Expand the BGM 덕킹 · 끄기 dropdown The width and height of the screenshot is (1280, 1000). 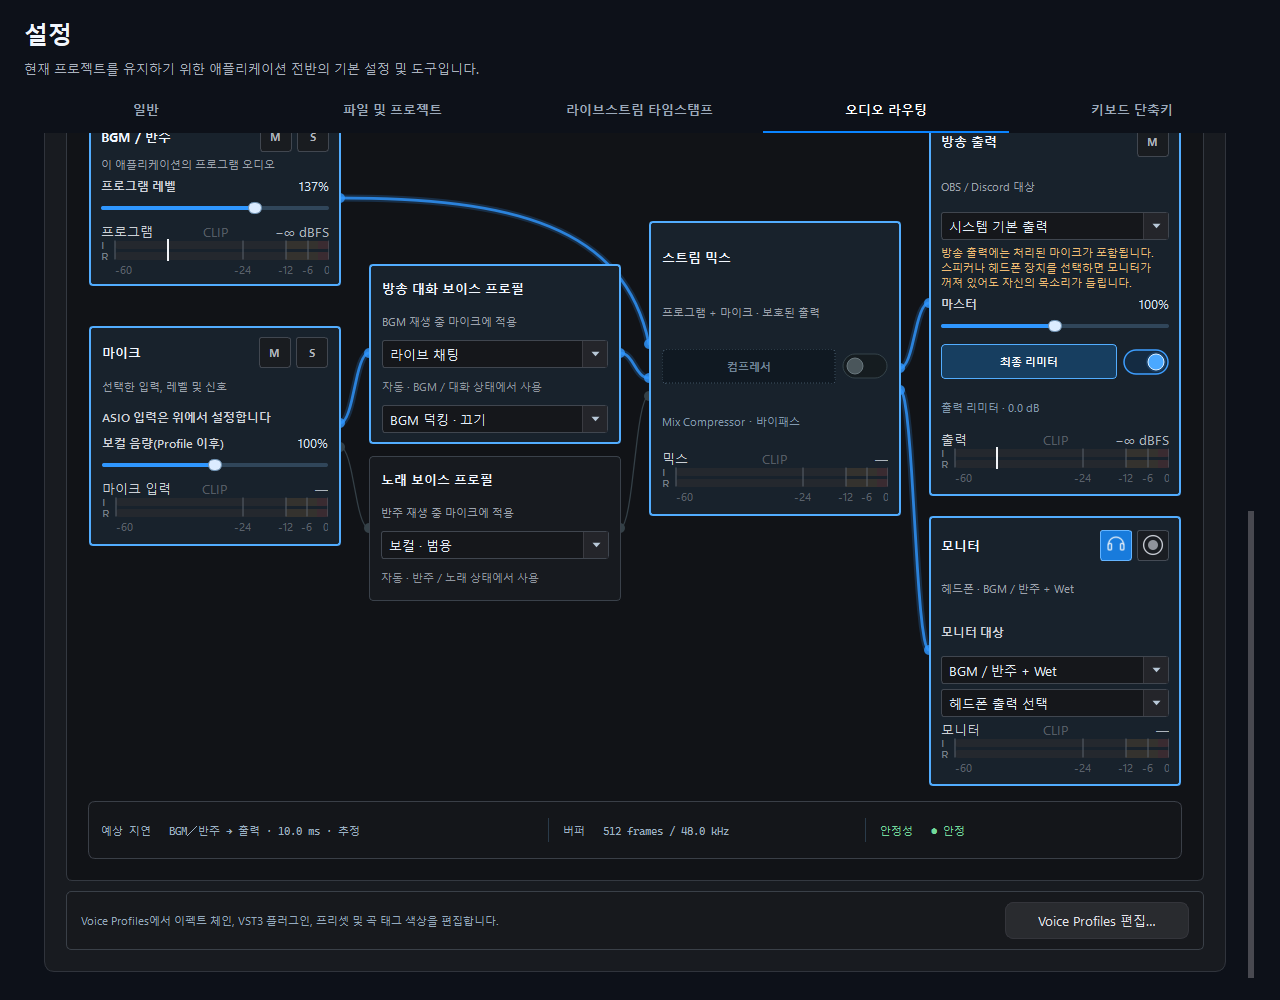click(x=495, y=419)
